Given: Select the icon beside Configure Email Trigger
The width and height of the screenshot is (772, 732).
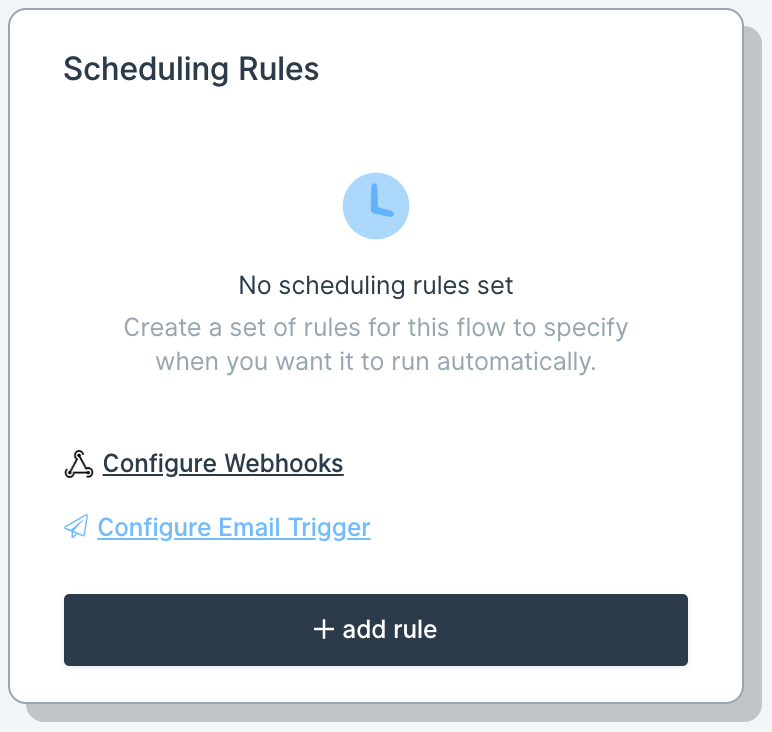Looking at the screenshot, I should [x=76, y=527].
